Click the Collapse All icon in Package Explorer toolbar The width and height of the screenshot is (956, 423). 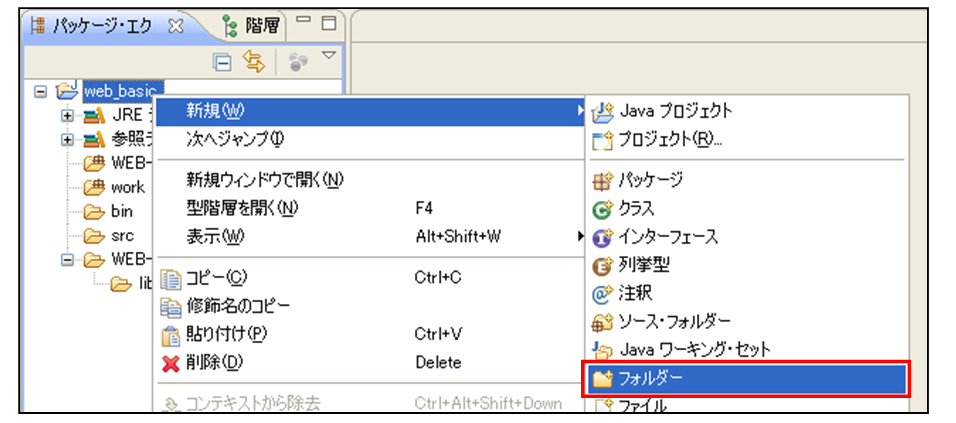(x=224, y=62)
